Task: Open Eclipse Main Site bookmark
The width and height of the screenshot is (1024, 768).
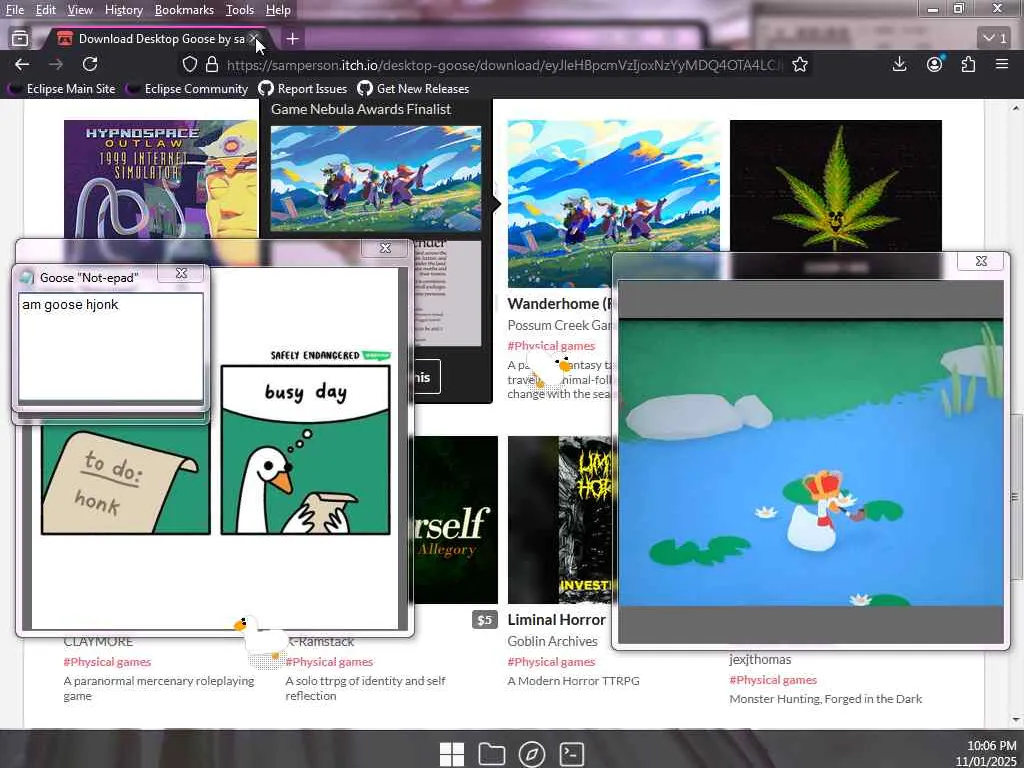Action: click(63, 89)
